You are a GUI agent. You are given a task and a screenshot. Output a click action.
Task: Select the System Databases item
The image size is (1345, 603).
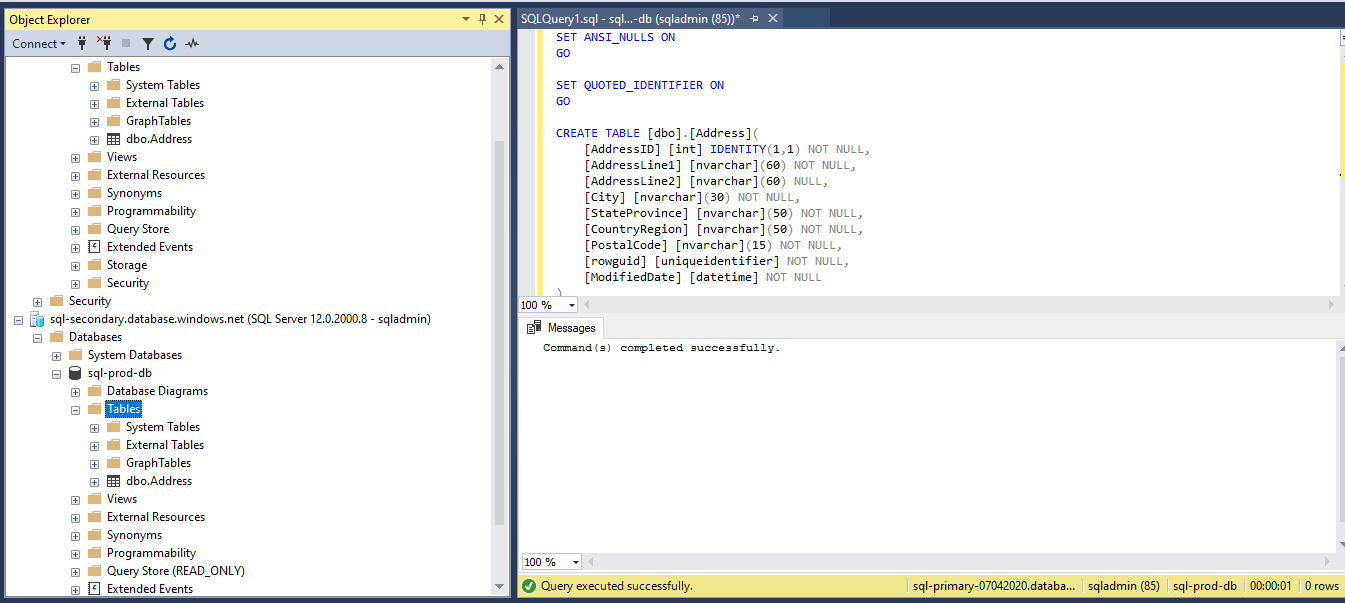click(135, 355)
